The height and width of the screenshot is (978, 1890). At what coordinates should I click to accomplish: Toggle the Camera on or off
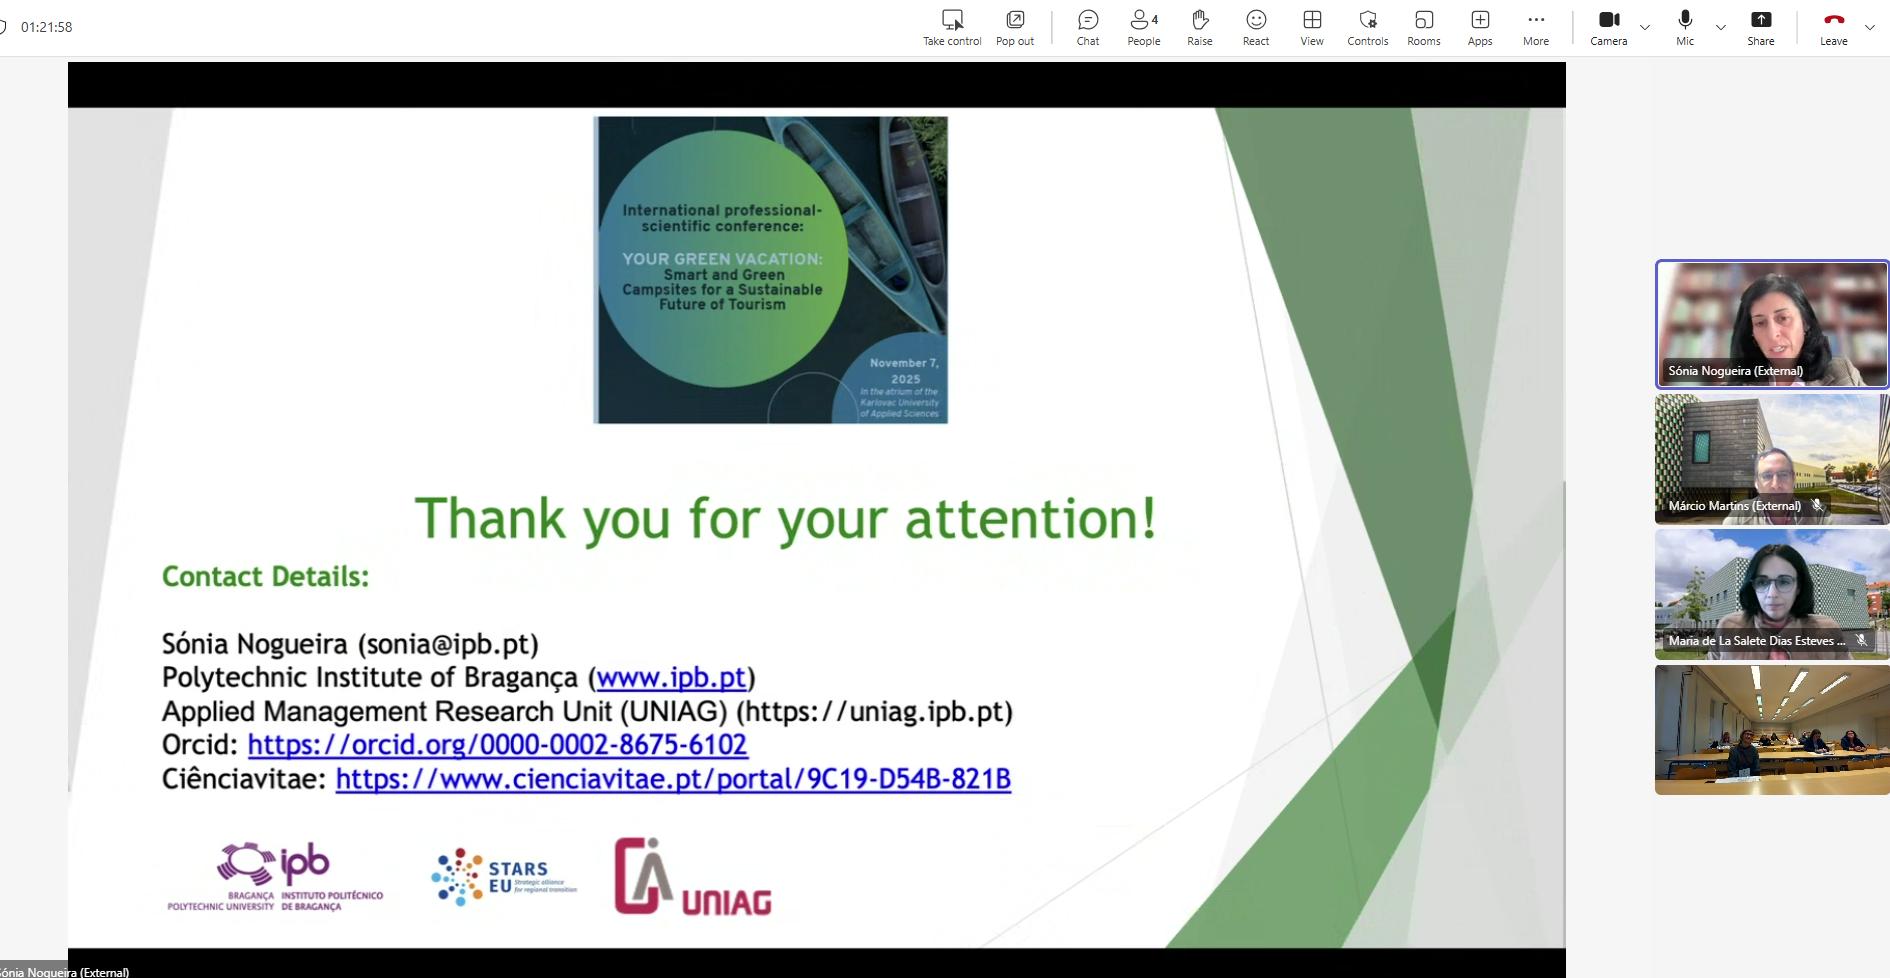pos(1608,21)
